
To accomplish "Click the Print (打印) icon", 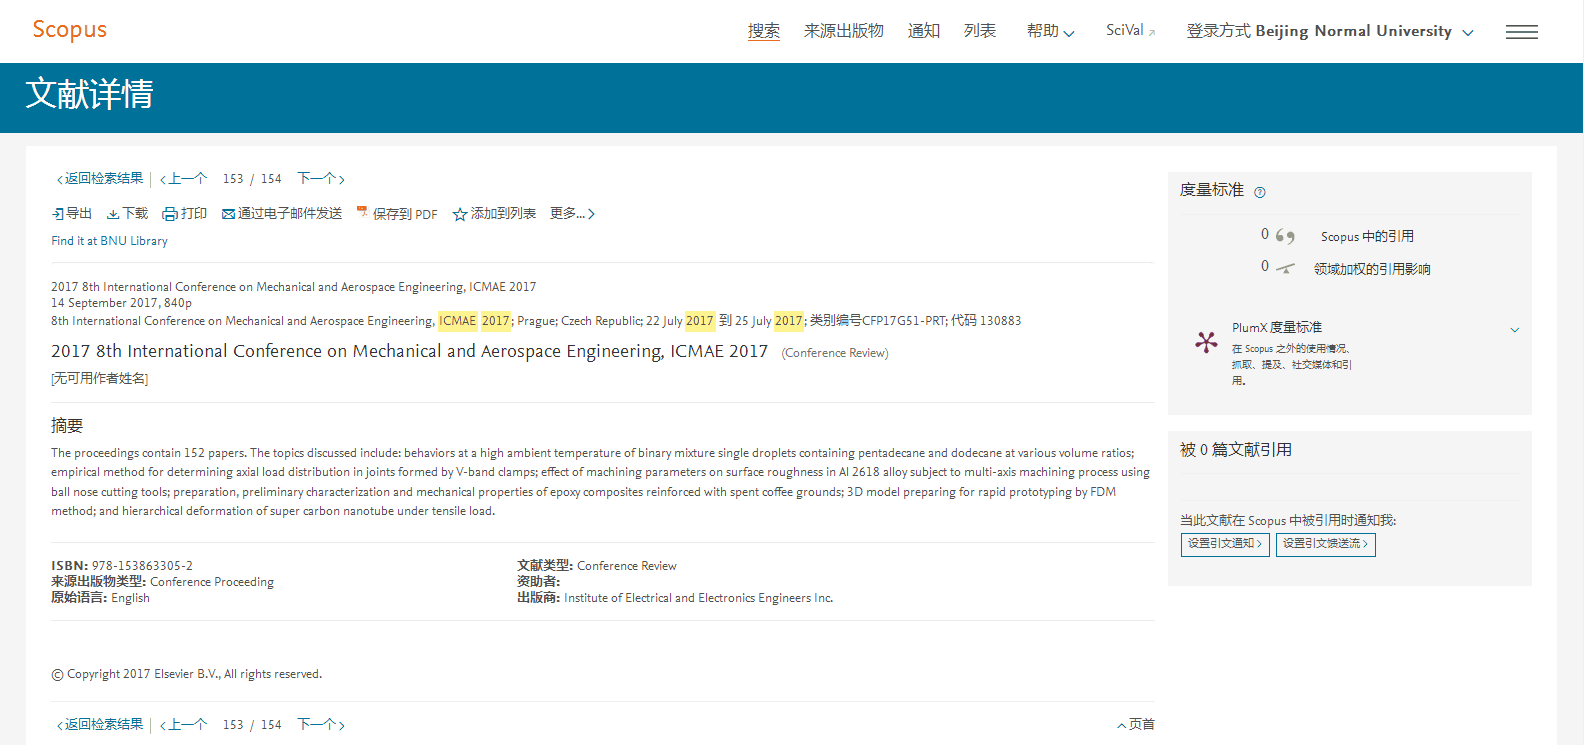I will pos(170,214).
